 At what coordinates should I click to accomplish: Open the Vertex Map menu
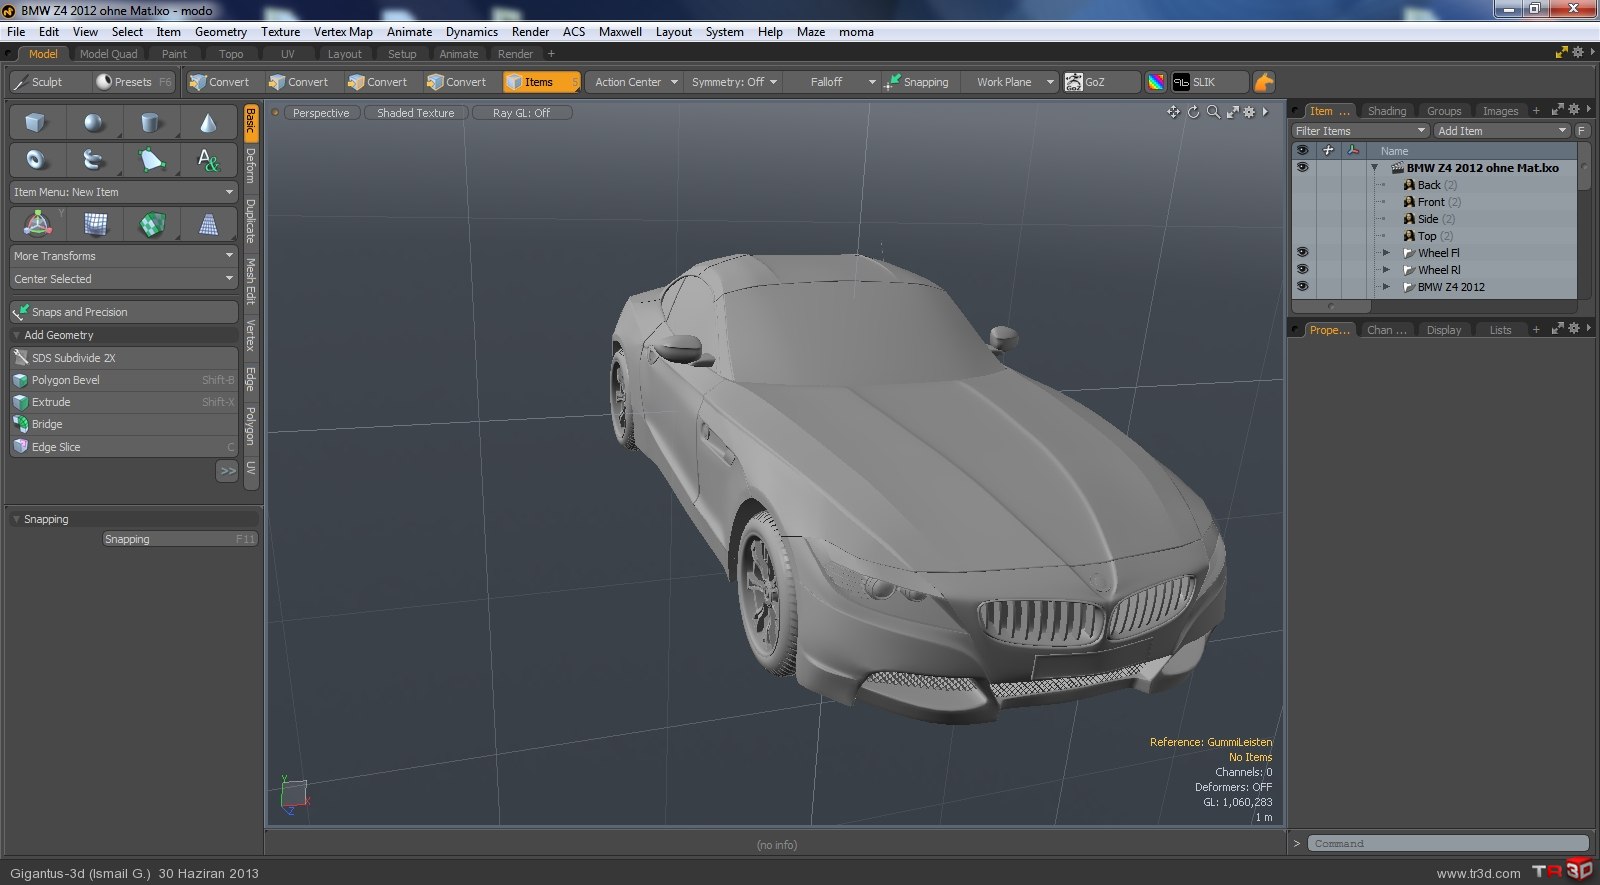[343, 32]
